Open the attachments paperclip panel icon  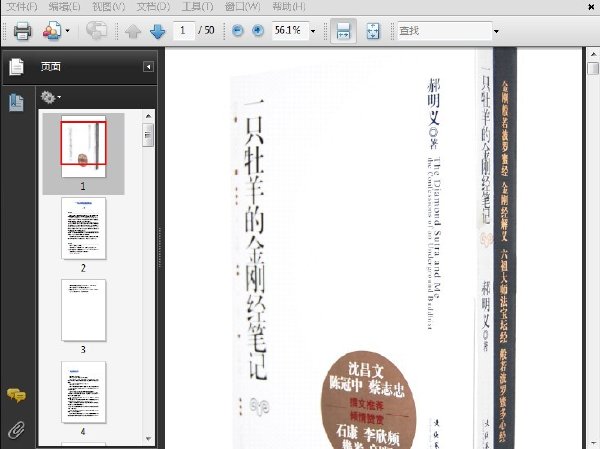click(16, 430)
